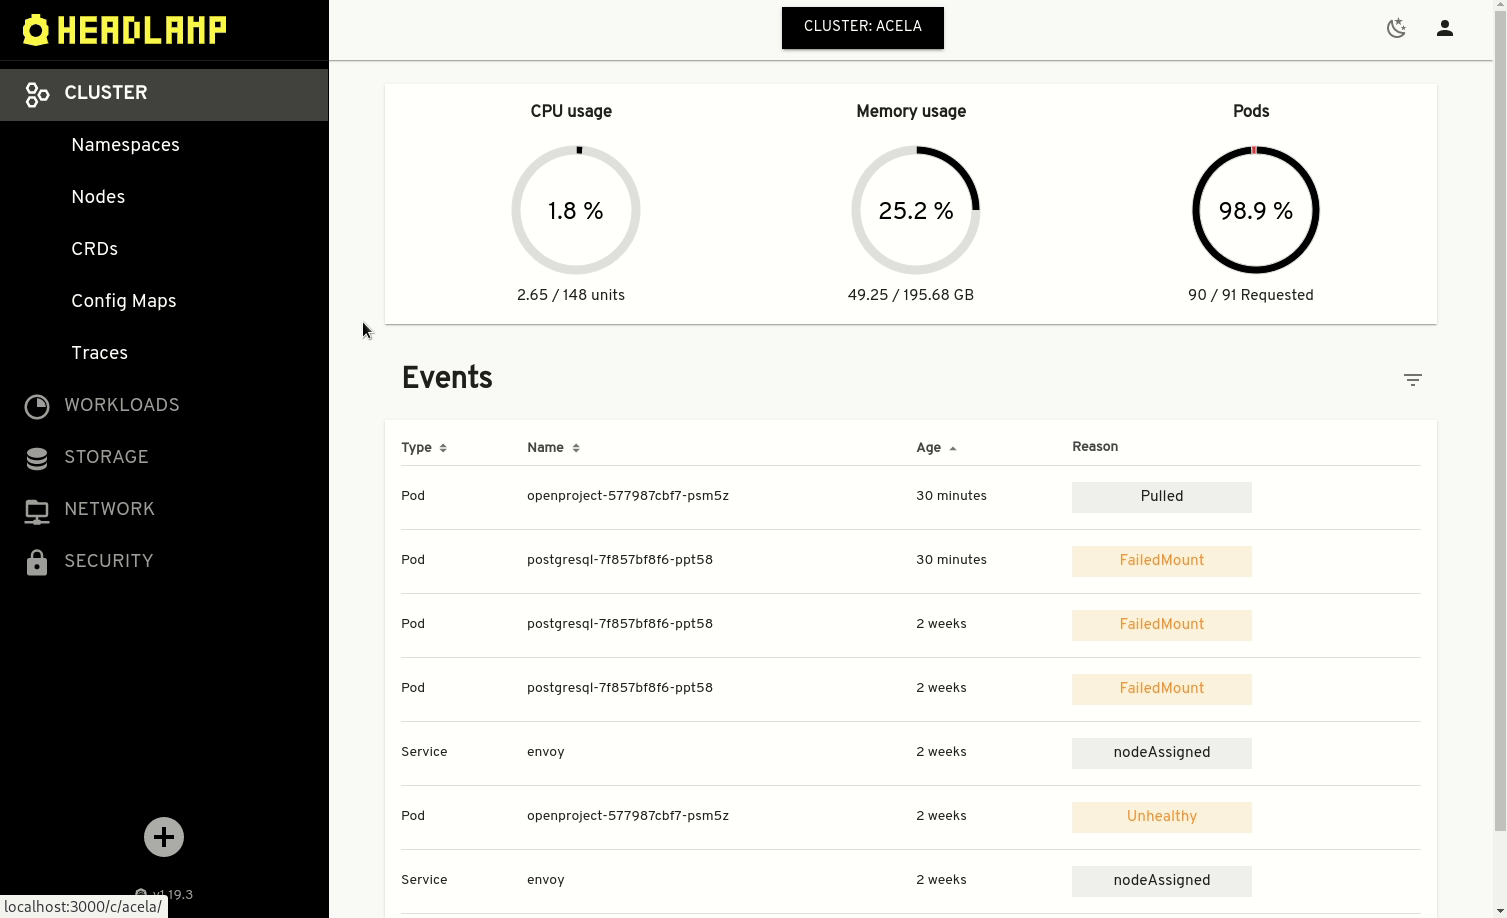Click the v1.19.3 version link

coord(170,895)
